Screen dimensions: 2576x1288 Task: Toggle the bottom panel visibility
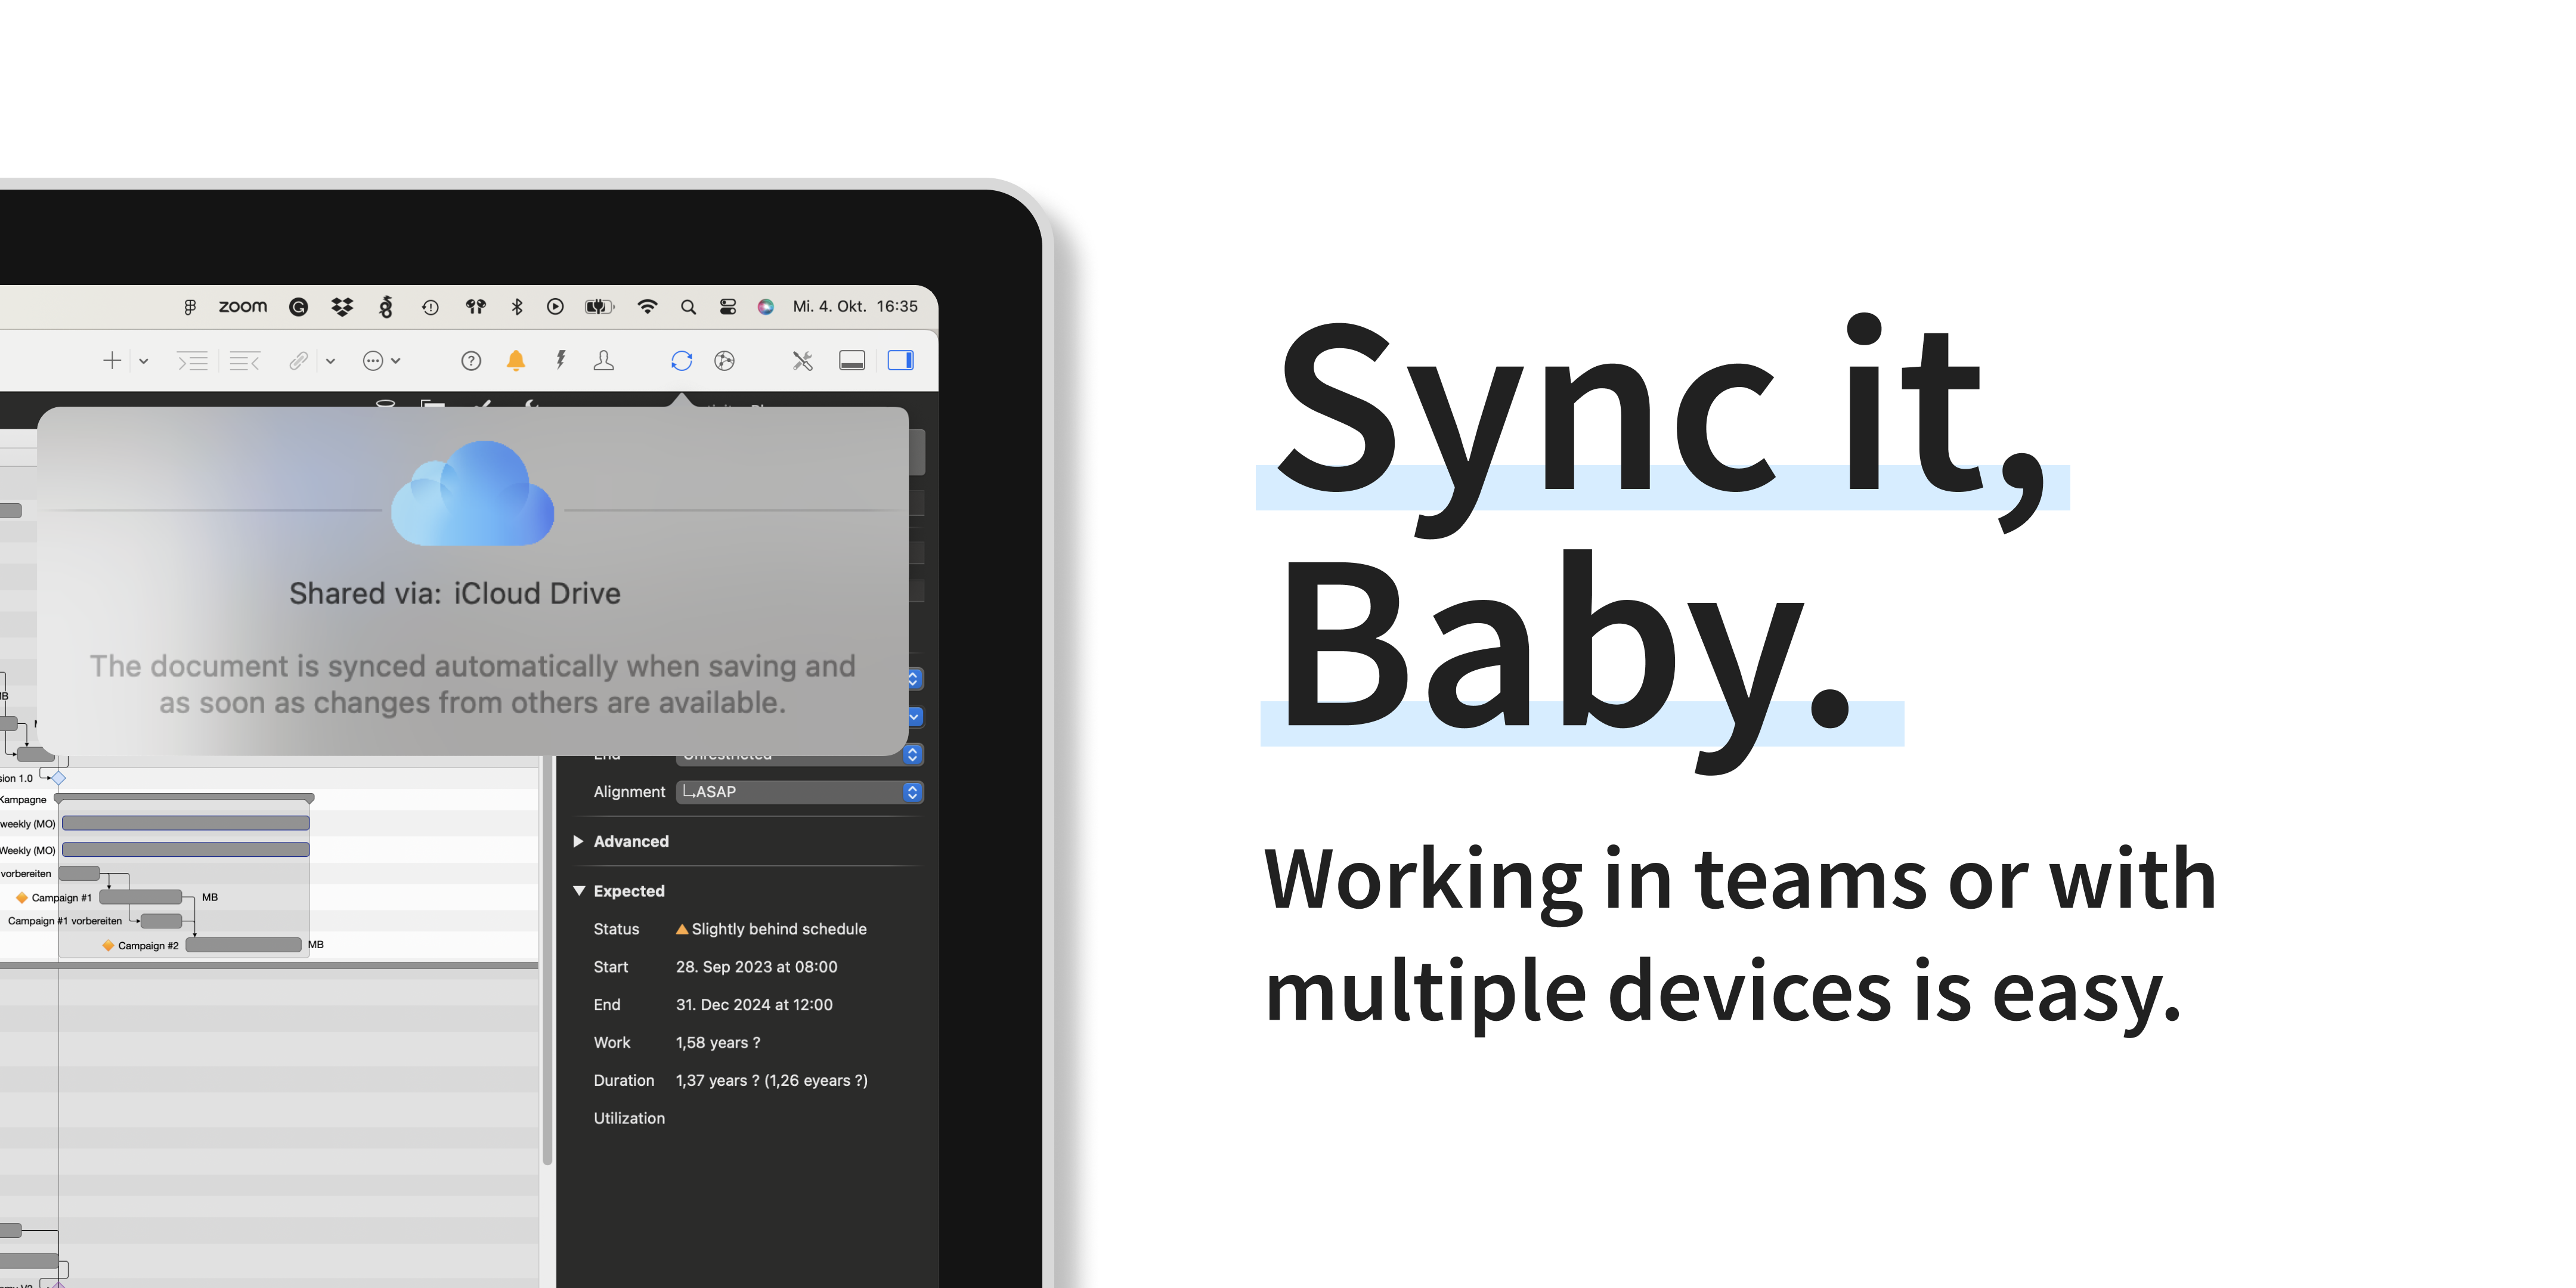coord(852,360)
